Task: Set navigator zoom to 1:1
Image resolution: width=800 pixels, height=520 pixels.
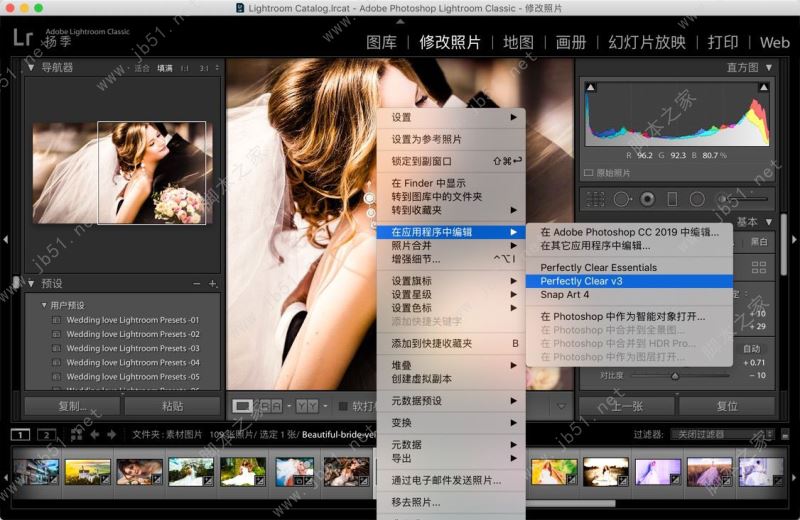Action: 184,68
